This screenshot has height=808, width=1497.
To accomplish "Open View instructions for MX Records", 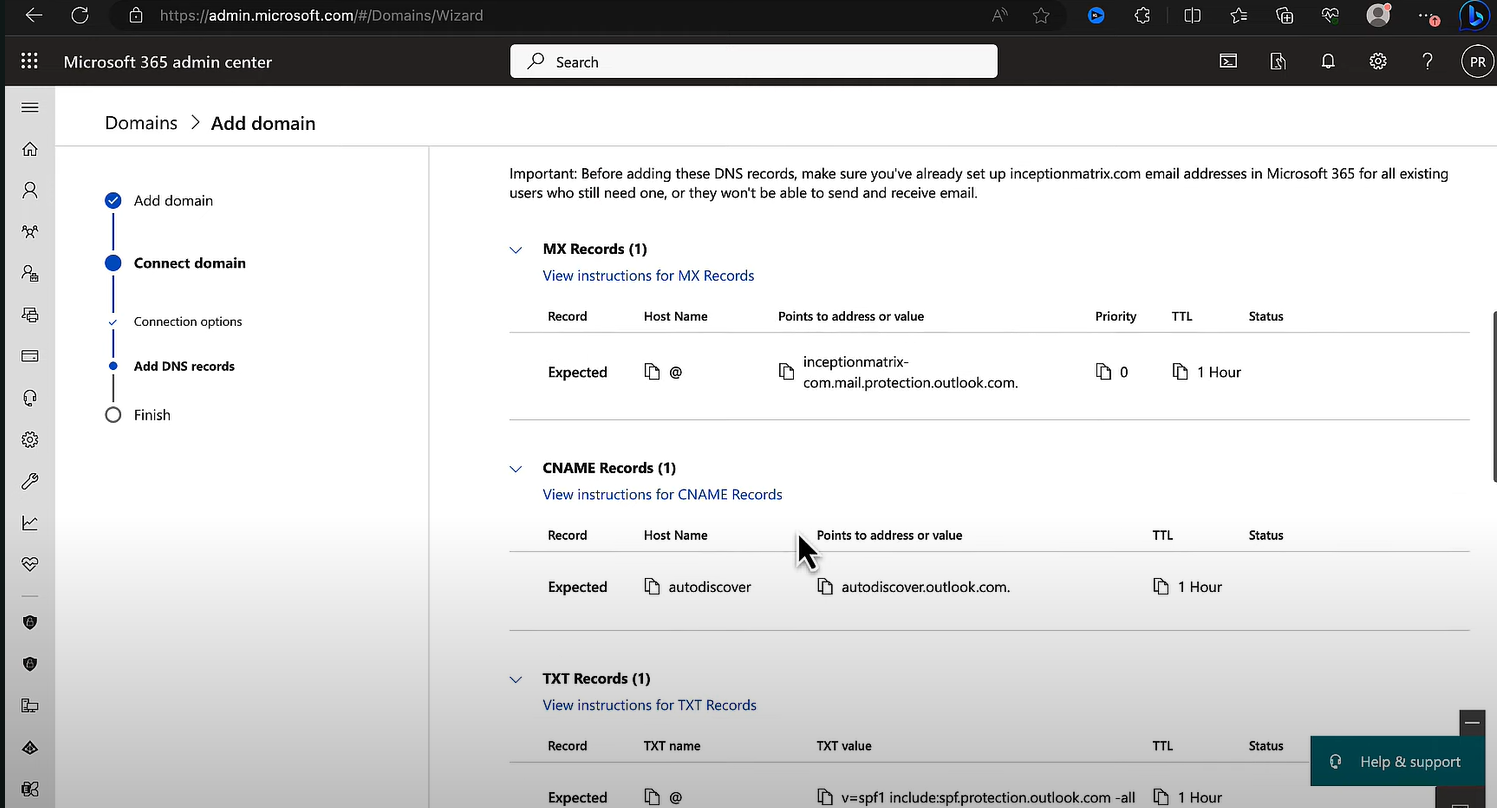I will point(648,276).
